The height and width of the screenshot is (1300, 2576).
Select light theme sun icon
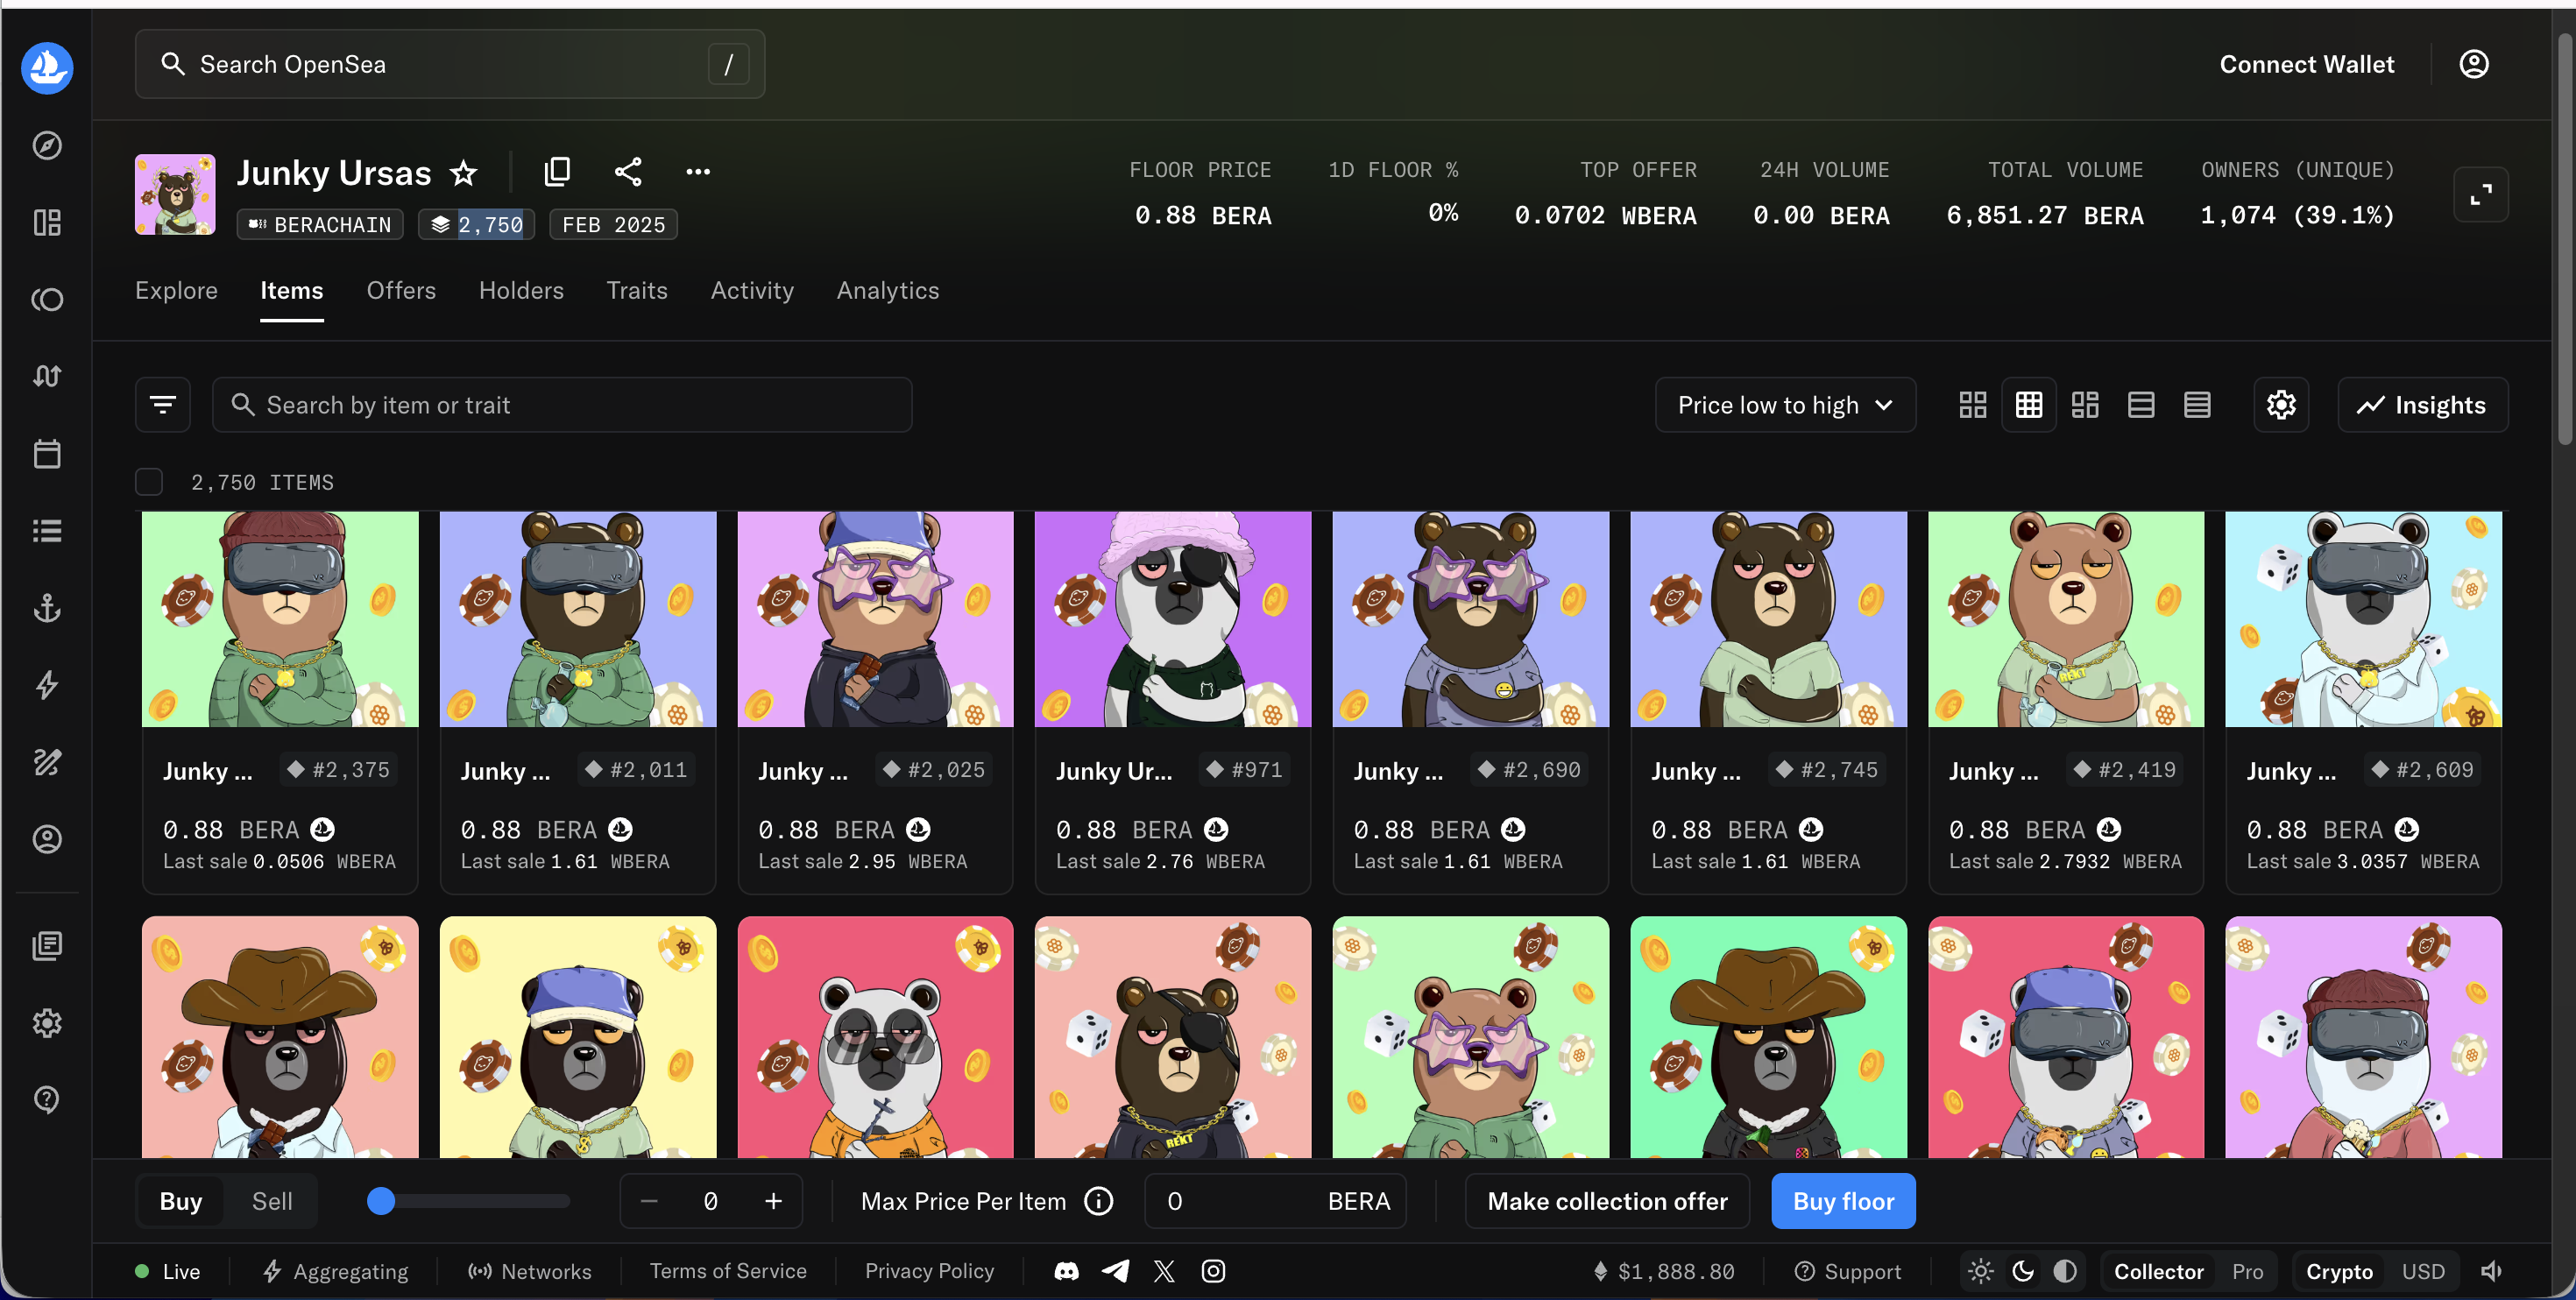click(1980, 1271)
